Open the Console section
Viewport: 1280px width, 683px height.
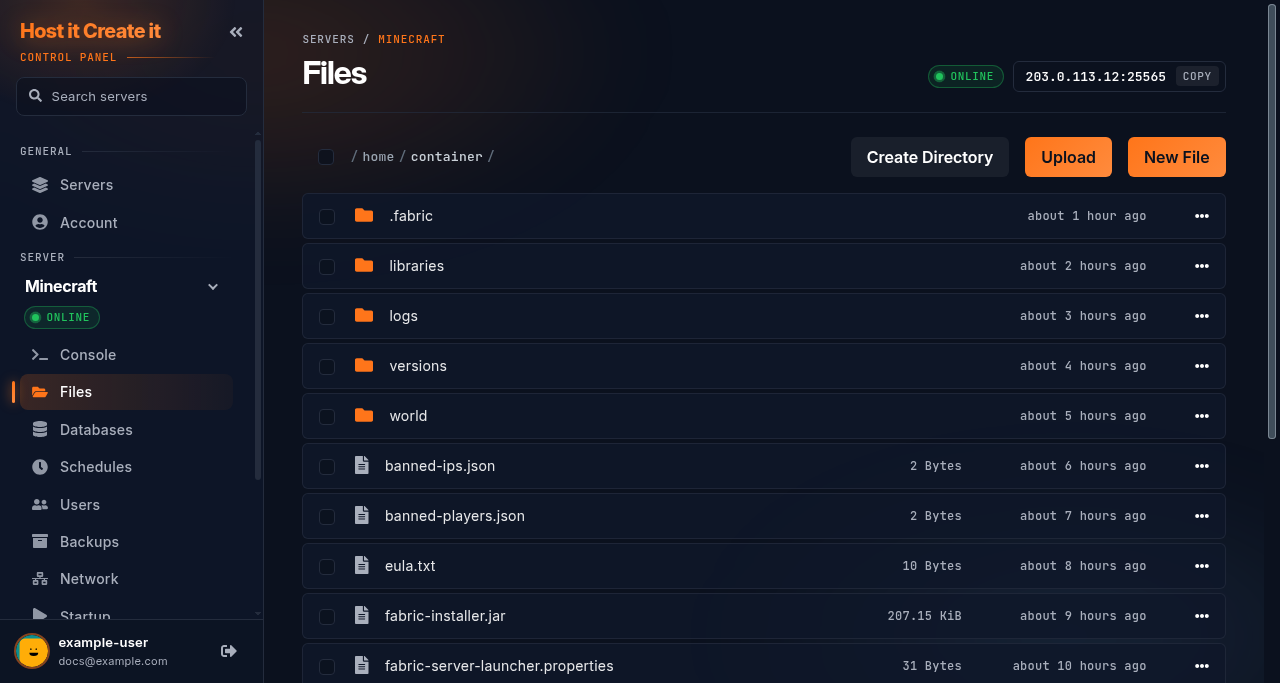[x=126, y=355]
